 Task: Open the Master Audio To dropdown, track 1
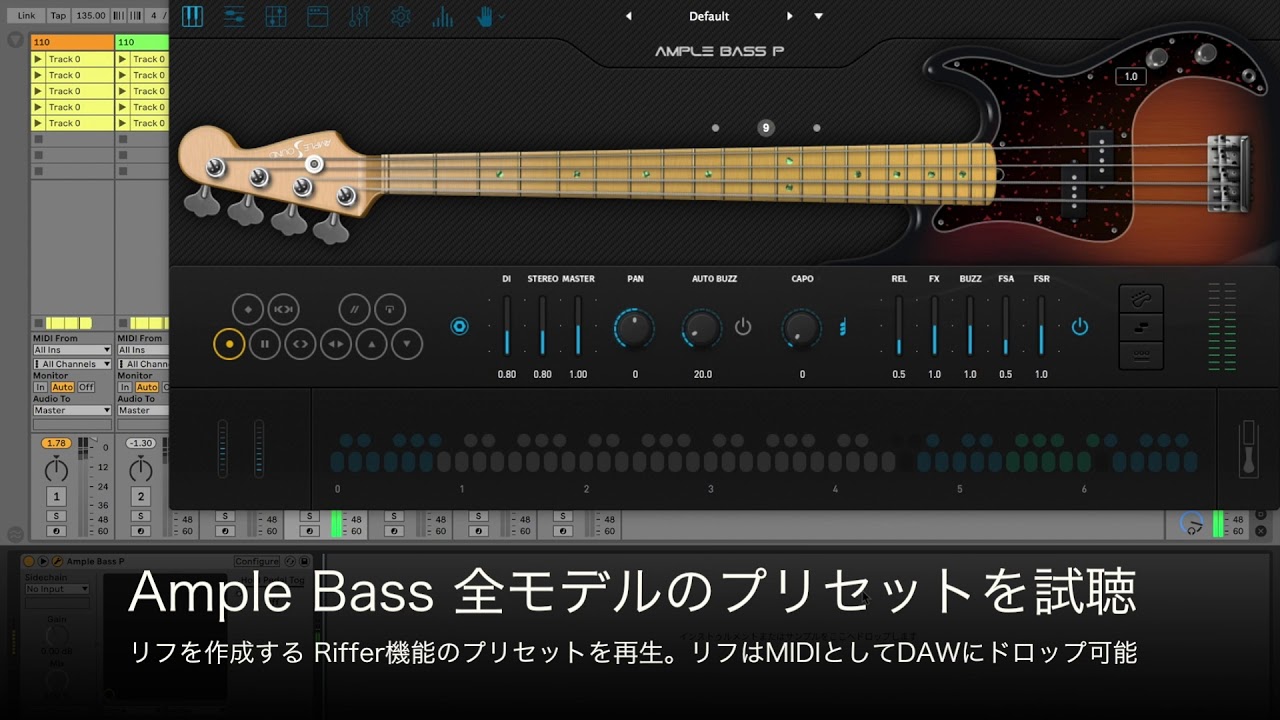pyautogui.click(x=72, y=411)
